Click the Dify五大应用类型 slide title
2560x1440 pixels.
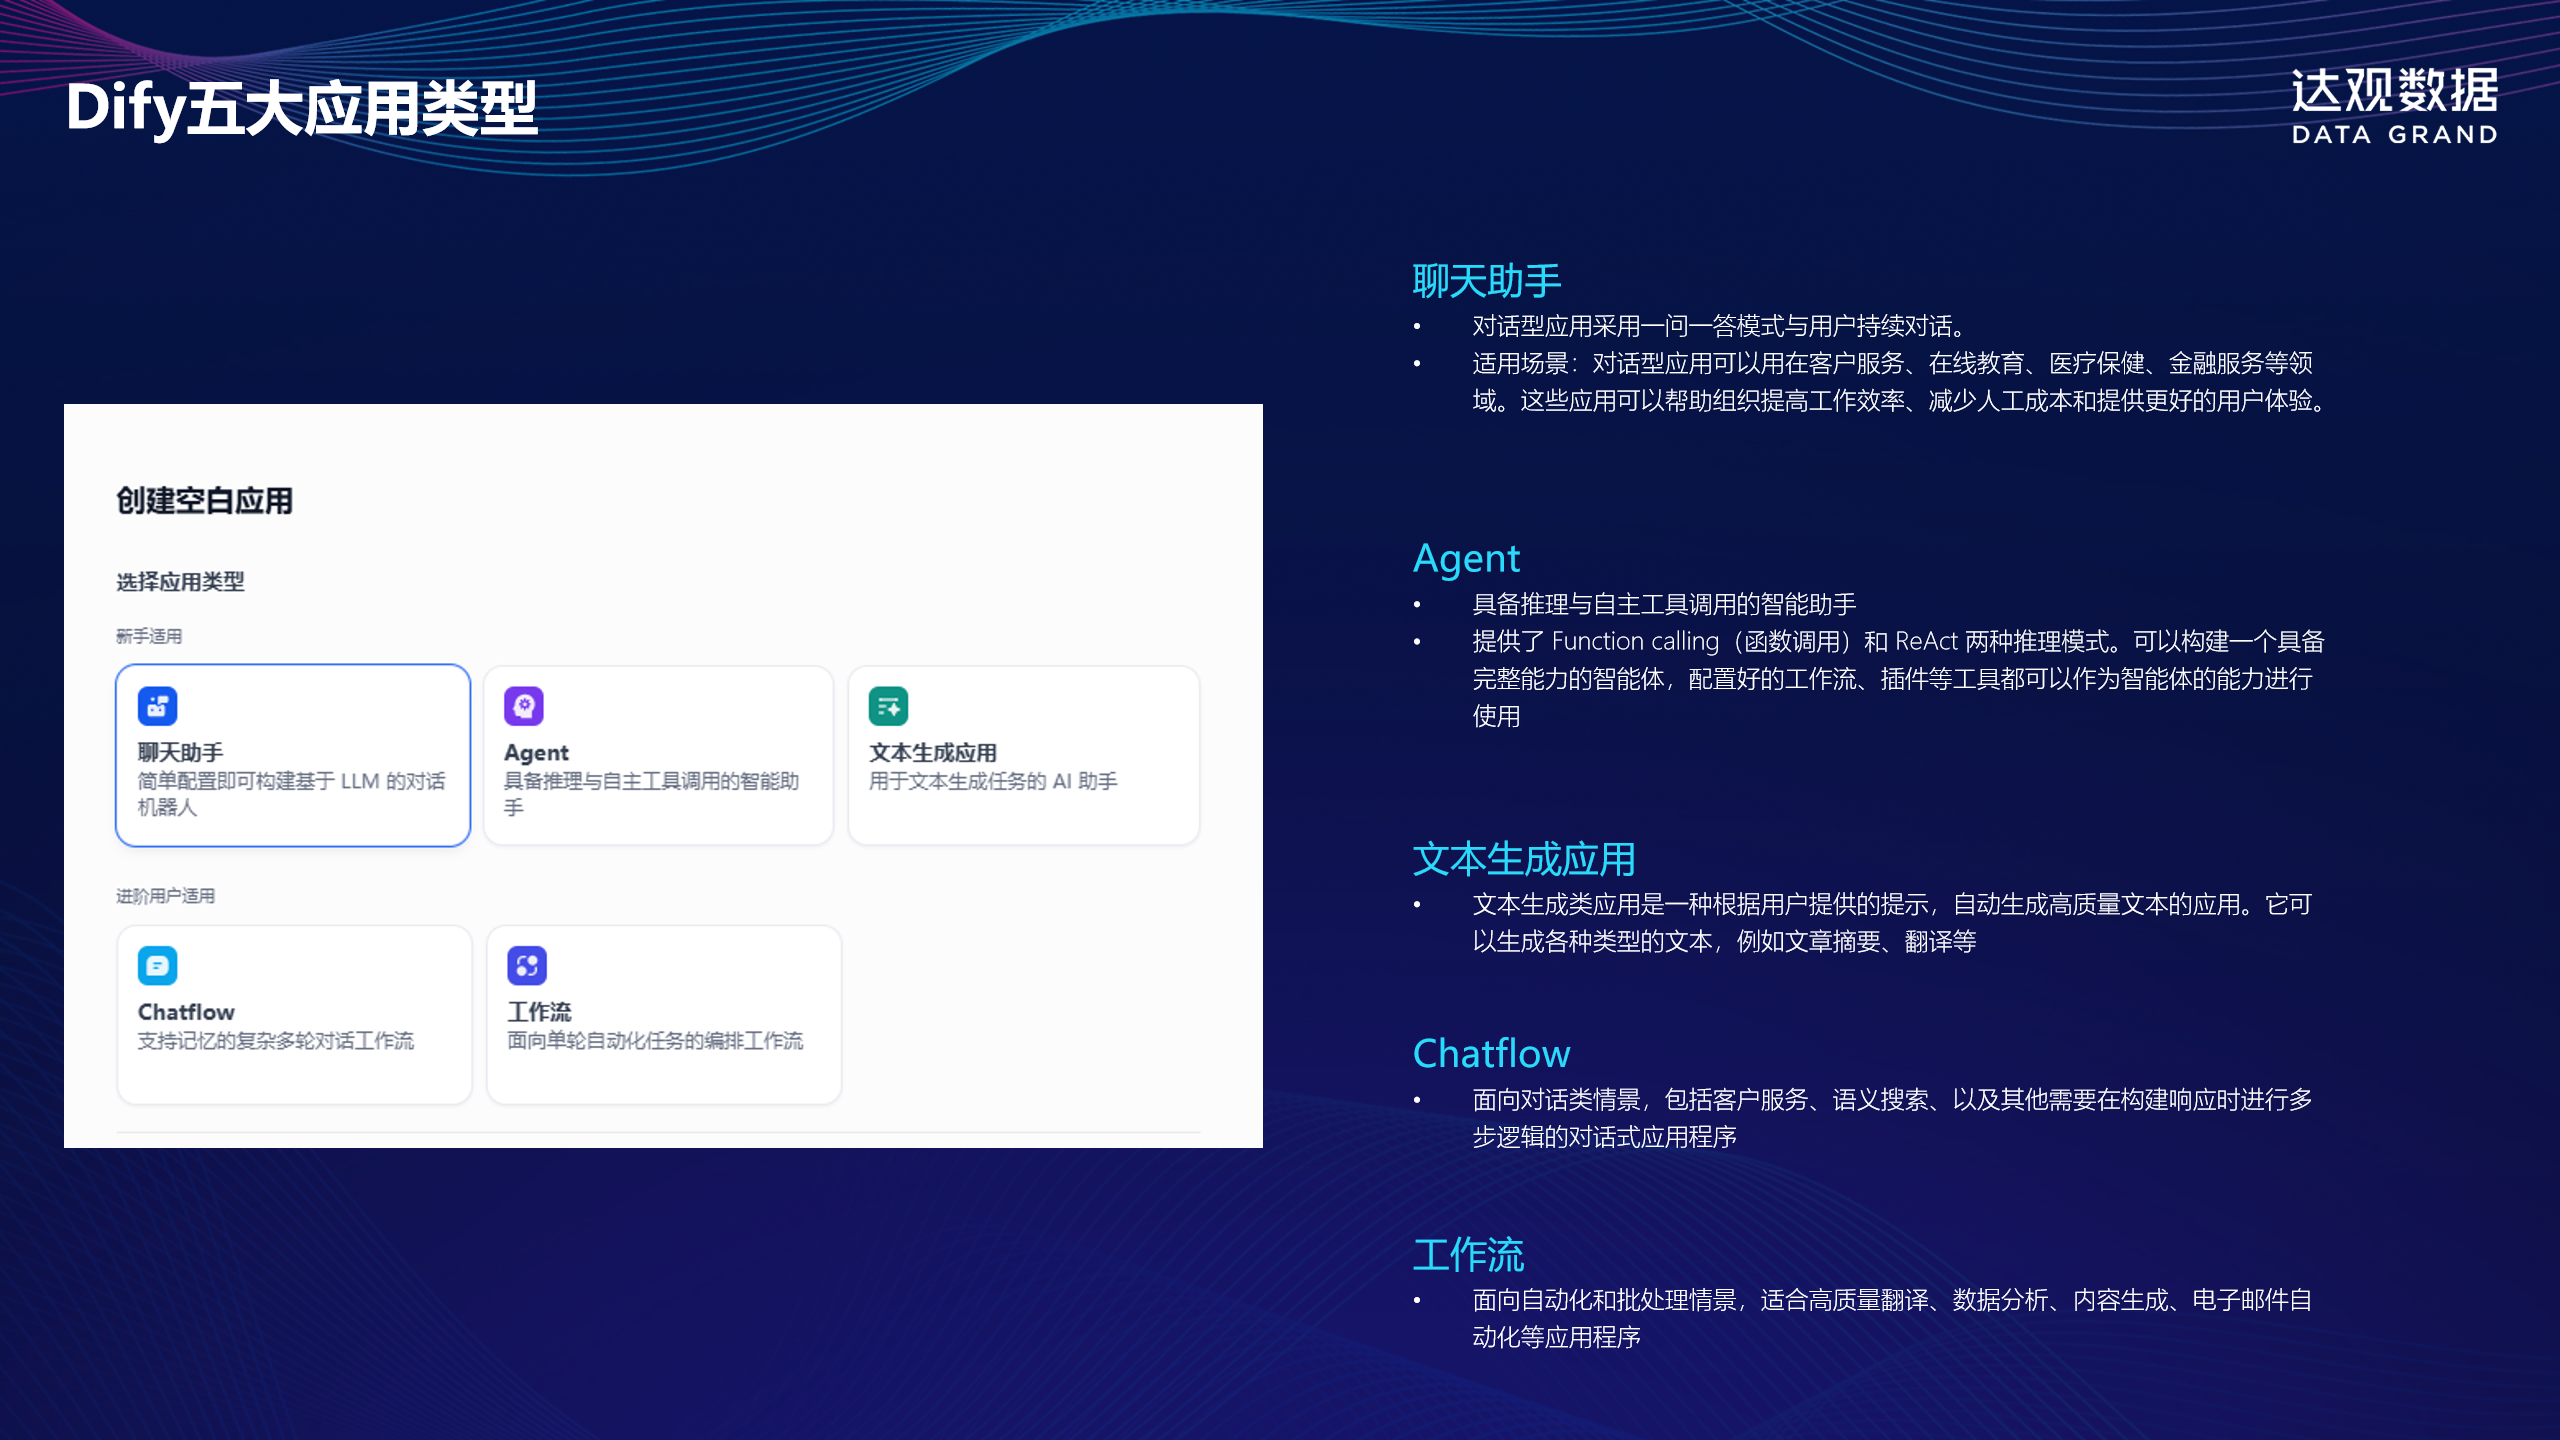pyautogui.click(x=302, y=108)
